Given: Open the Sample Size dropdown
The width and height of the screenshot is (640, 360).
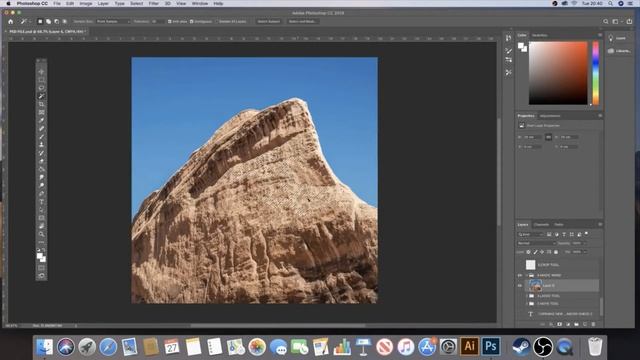Looking at the screenshot, I should point(113,21).
